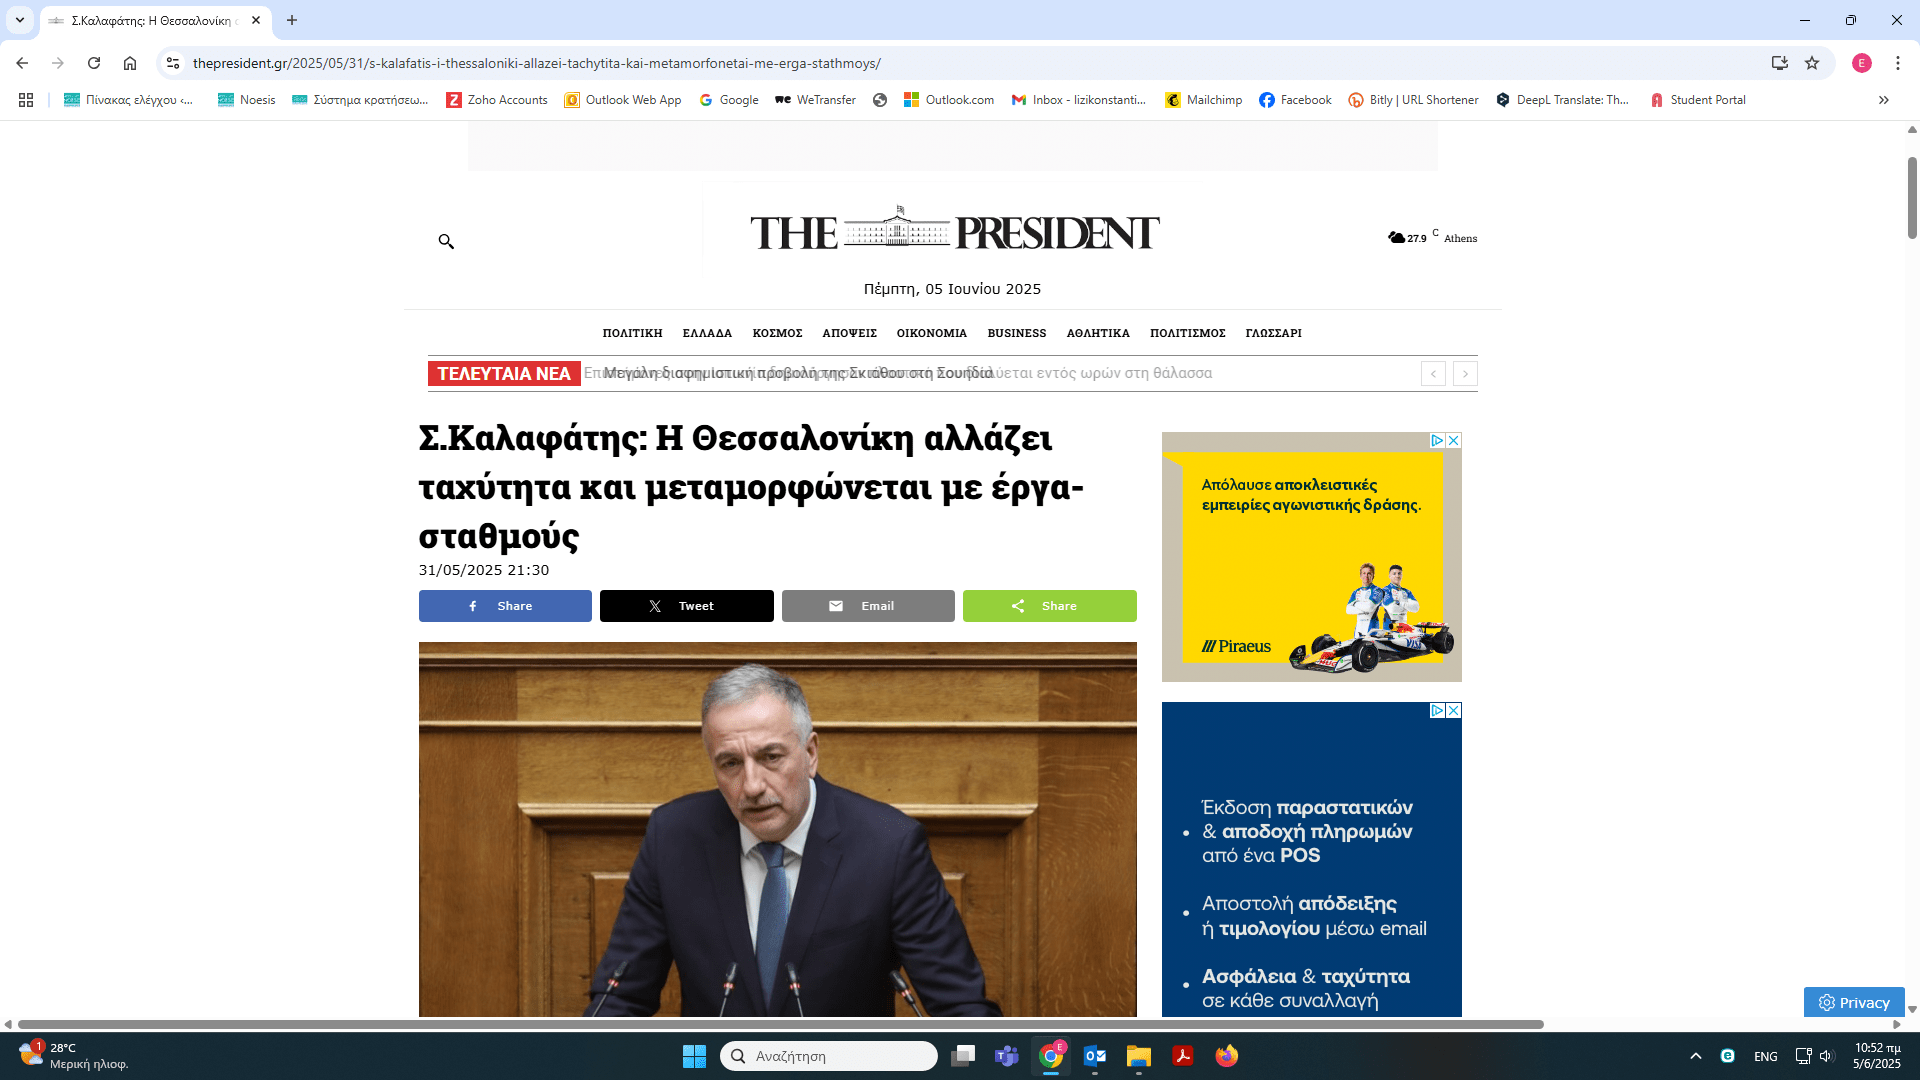Reload the page with the refresh icon
The width and height of the screenshot is (1920, 1080).
[x=94, y=63]
